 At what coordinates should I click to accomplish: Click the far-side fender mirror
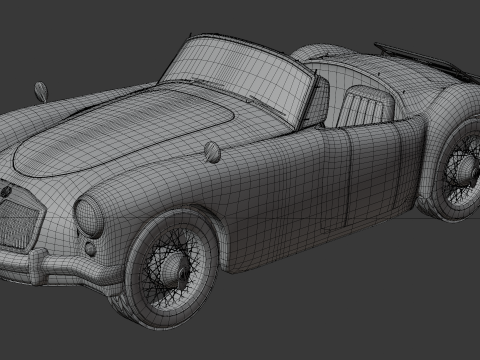pos(41,91)
